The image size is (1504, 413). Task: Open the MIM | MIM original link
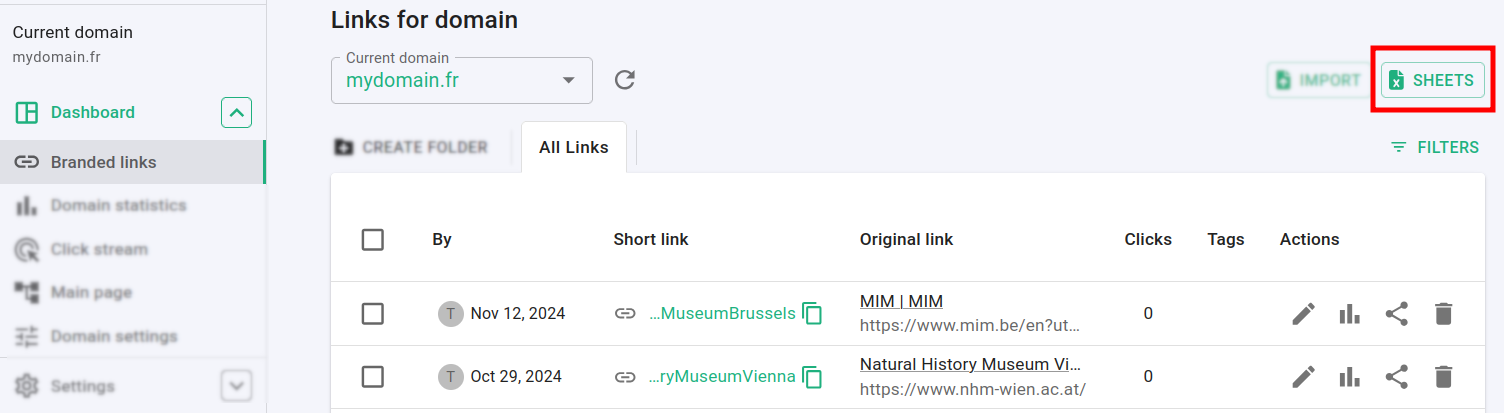pos(901,301)
